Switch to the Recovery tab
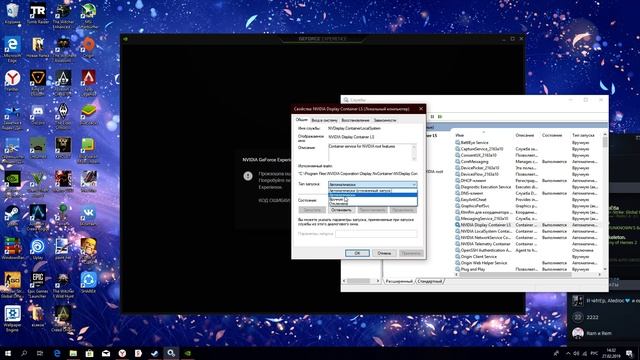This screenshot has width=640, height=360. pyautogui.click(x=355, y=120)
